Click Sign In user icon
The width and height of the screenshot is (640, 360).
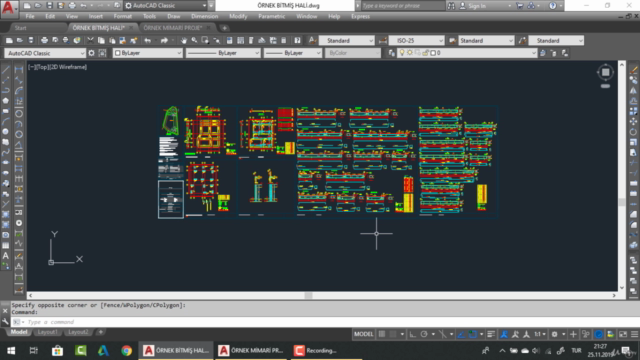coord(462,6)
